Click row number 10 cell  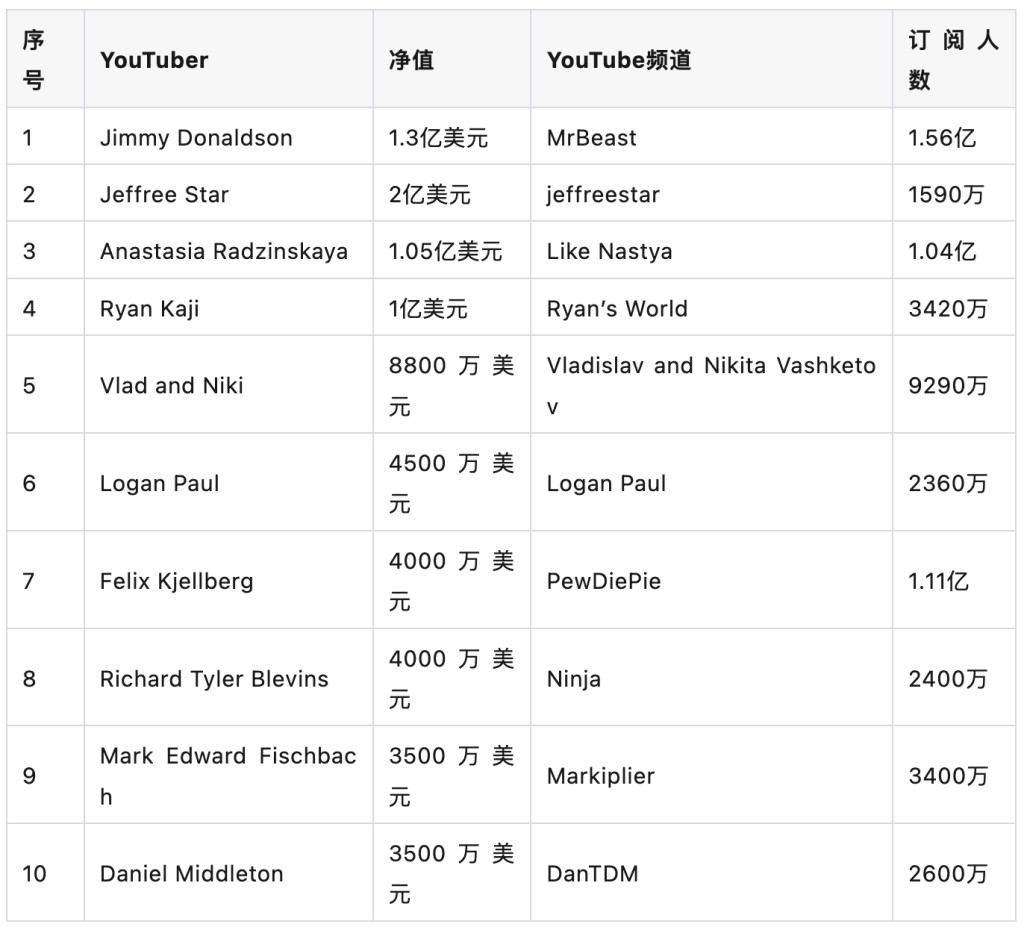[45, 873]
